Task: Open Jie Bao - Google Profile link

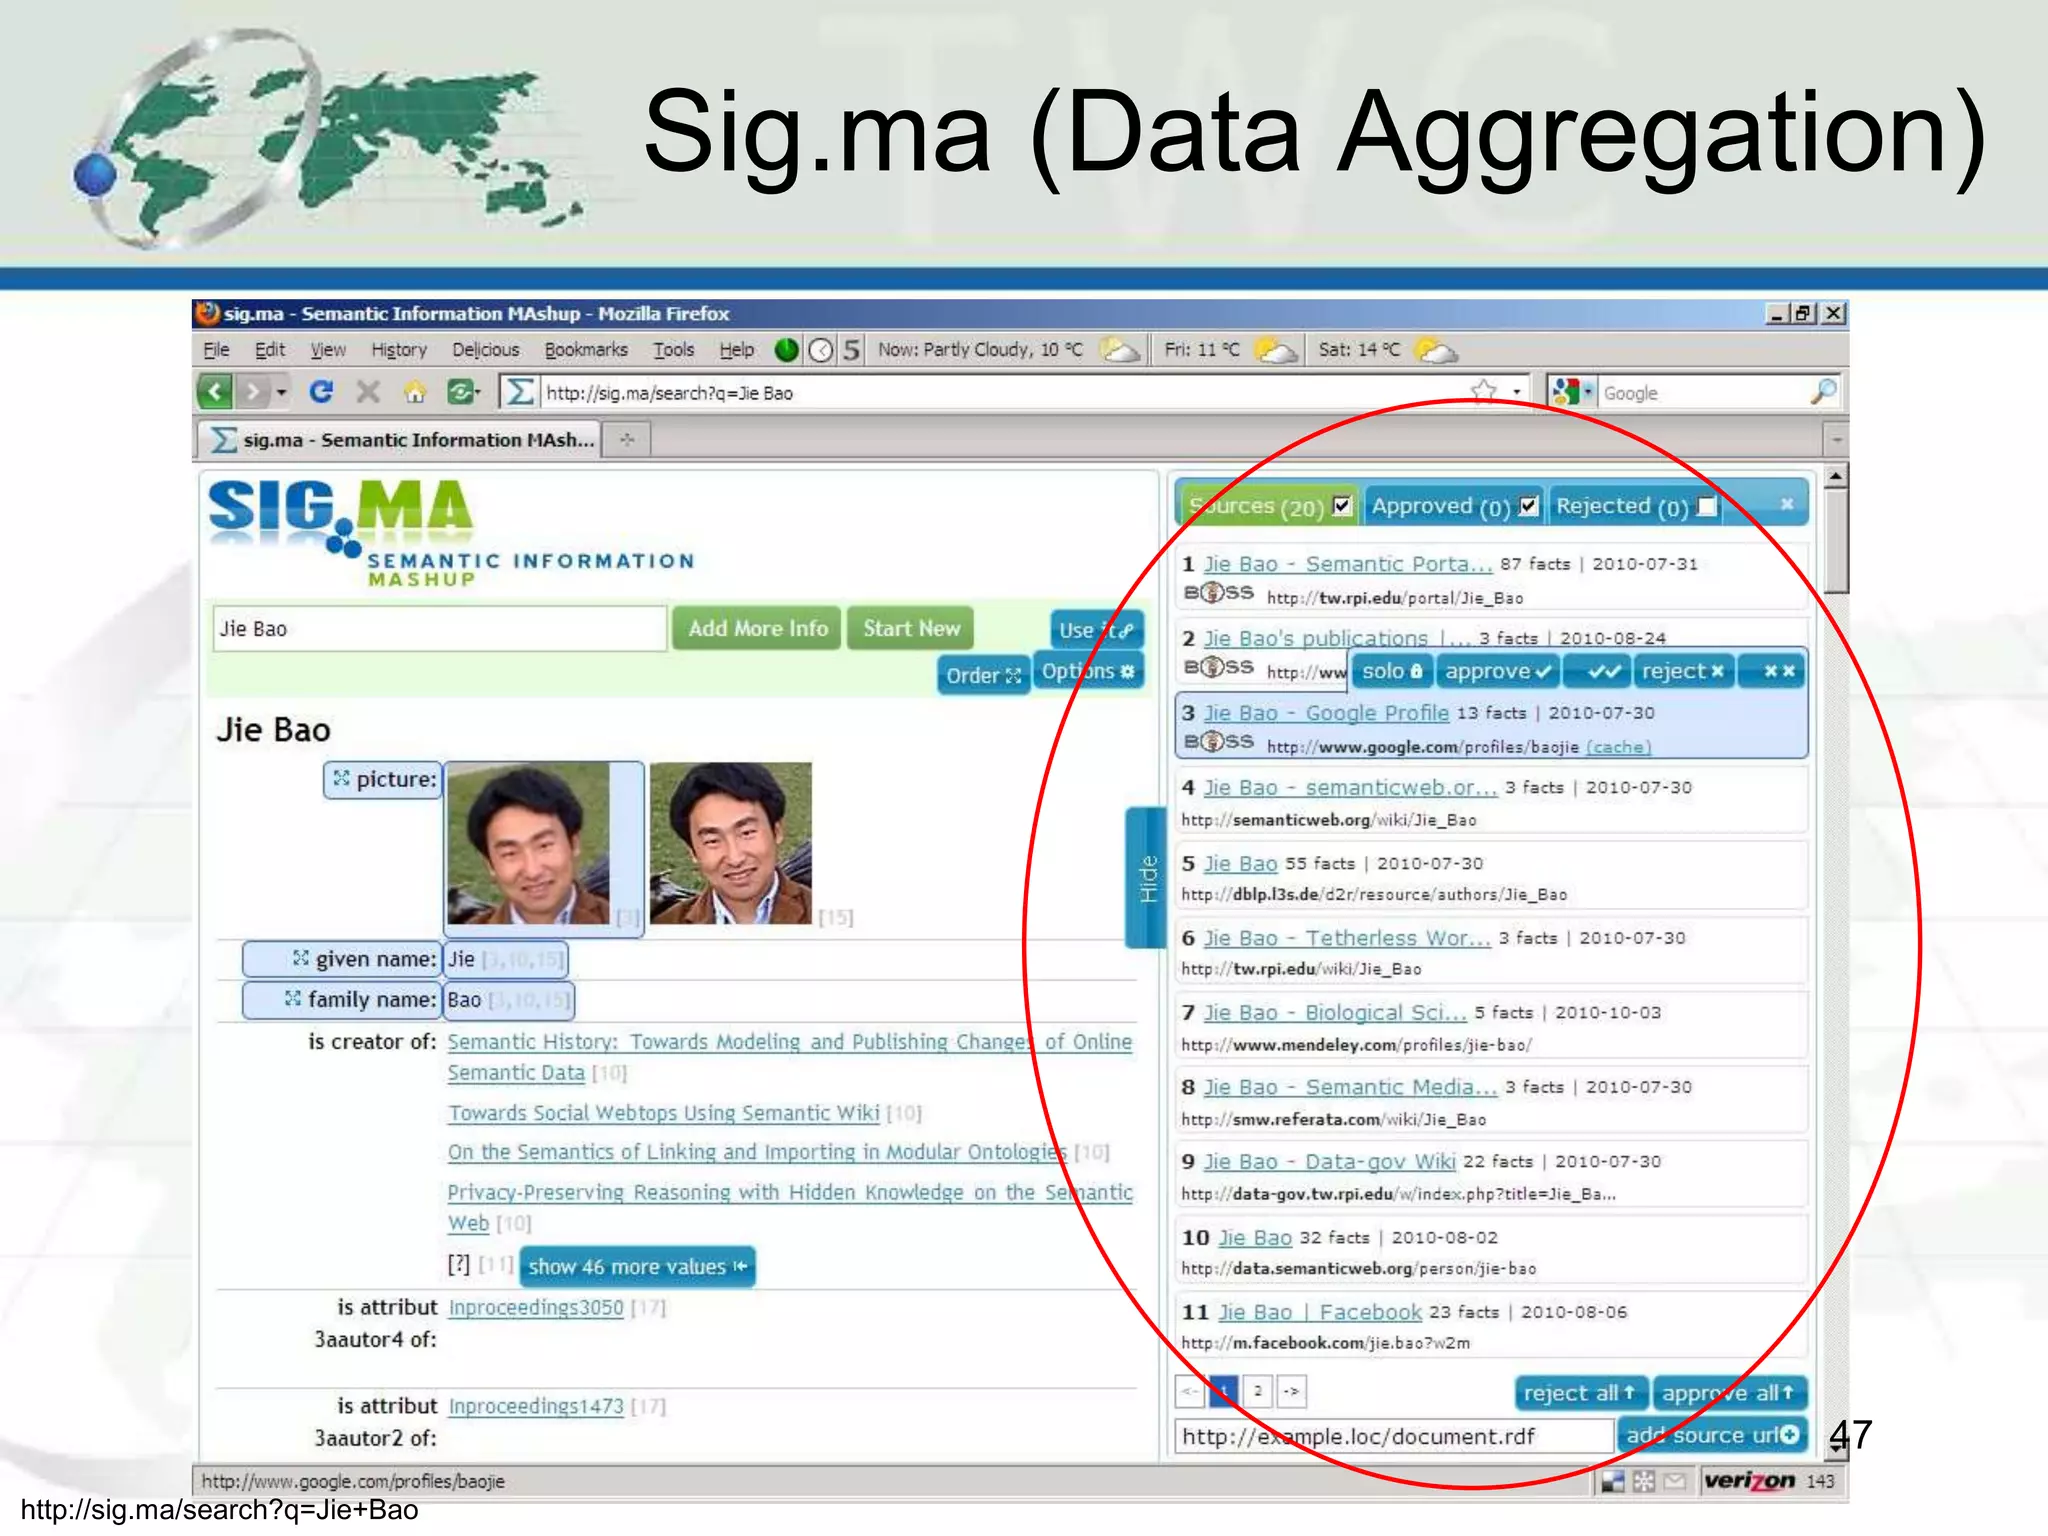Action: pyautogui.click(x=1326, y=713)
